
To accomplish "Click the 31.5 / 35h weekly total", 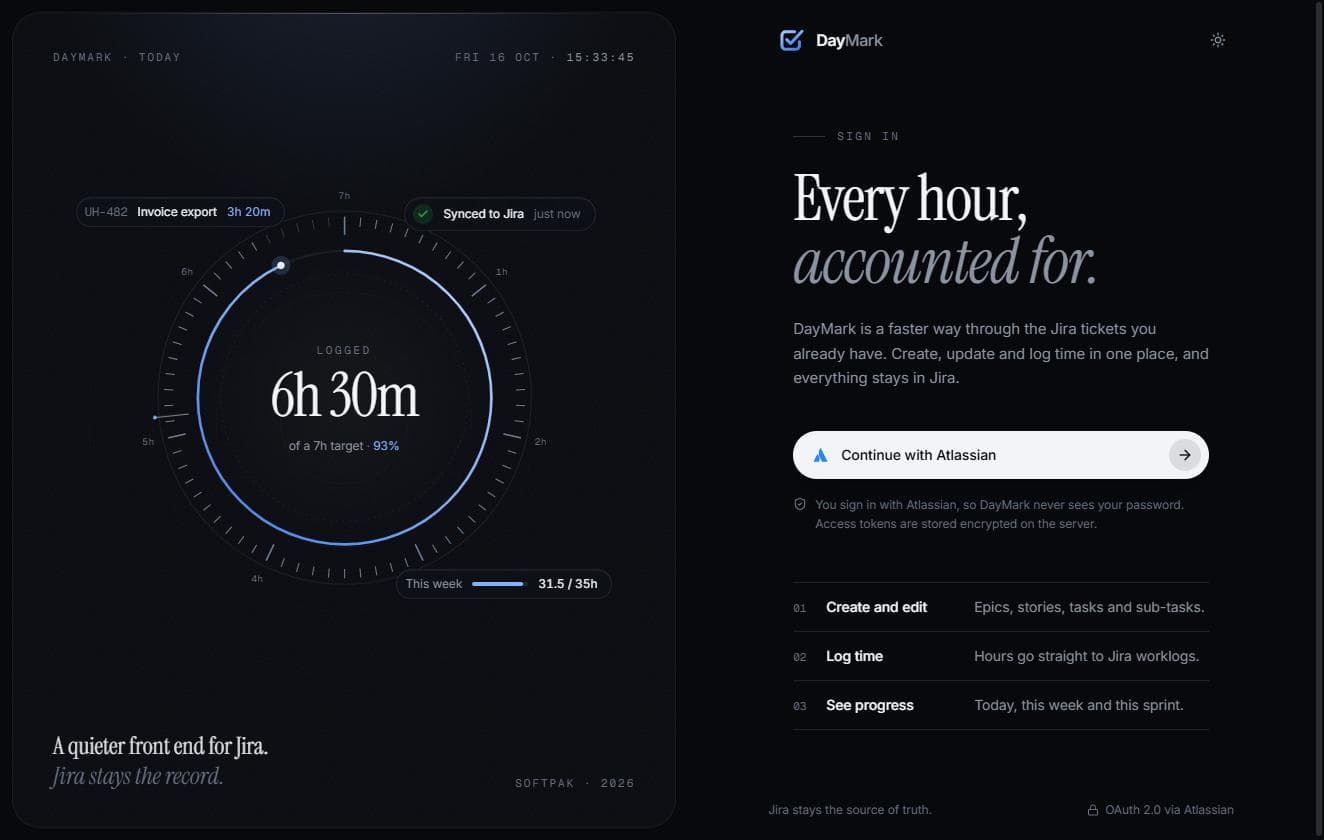I will [567, 584].
